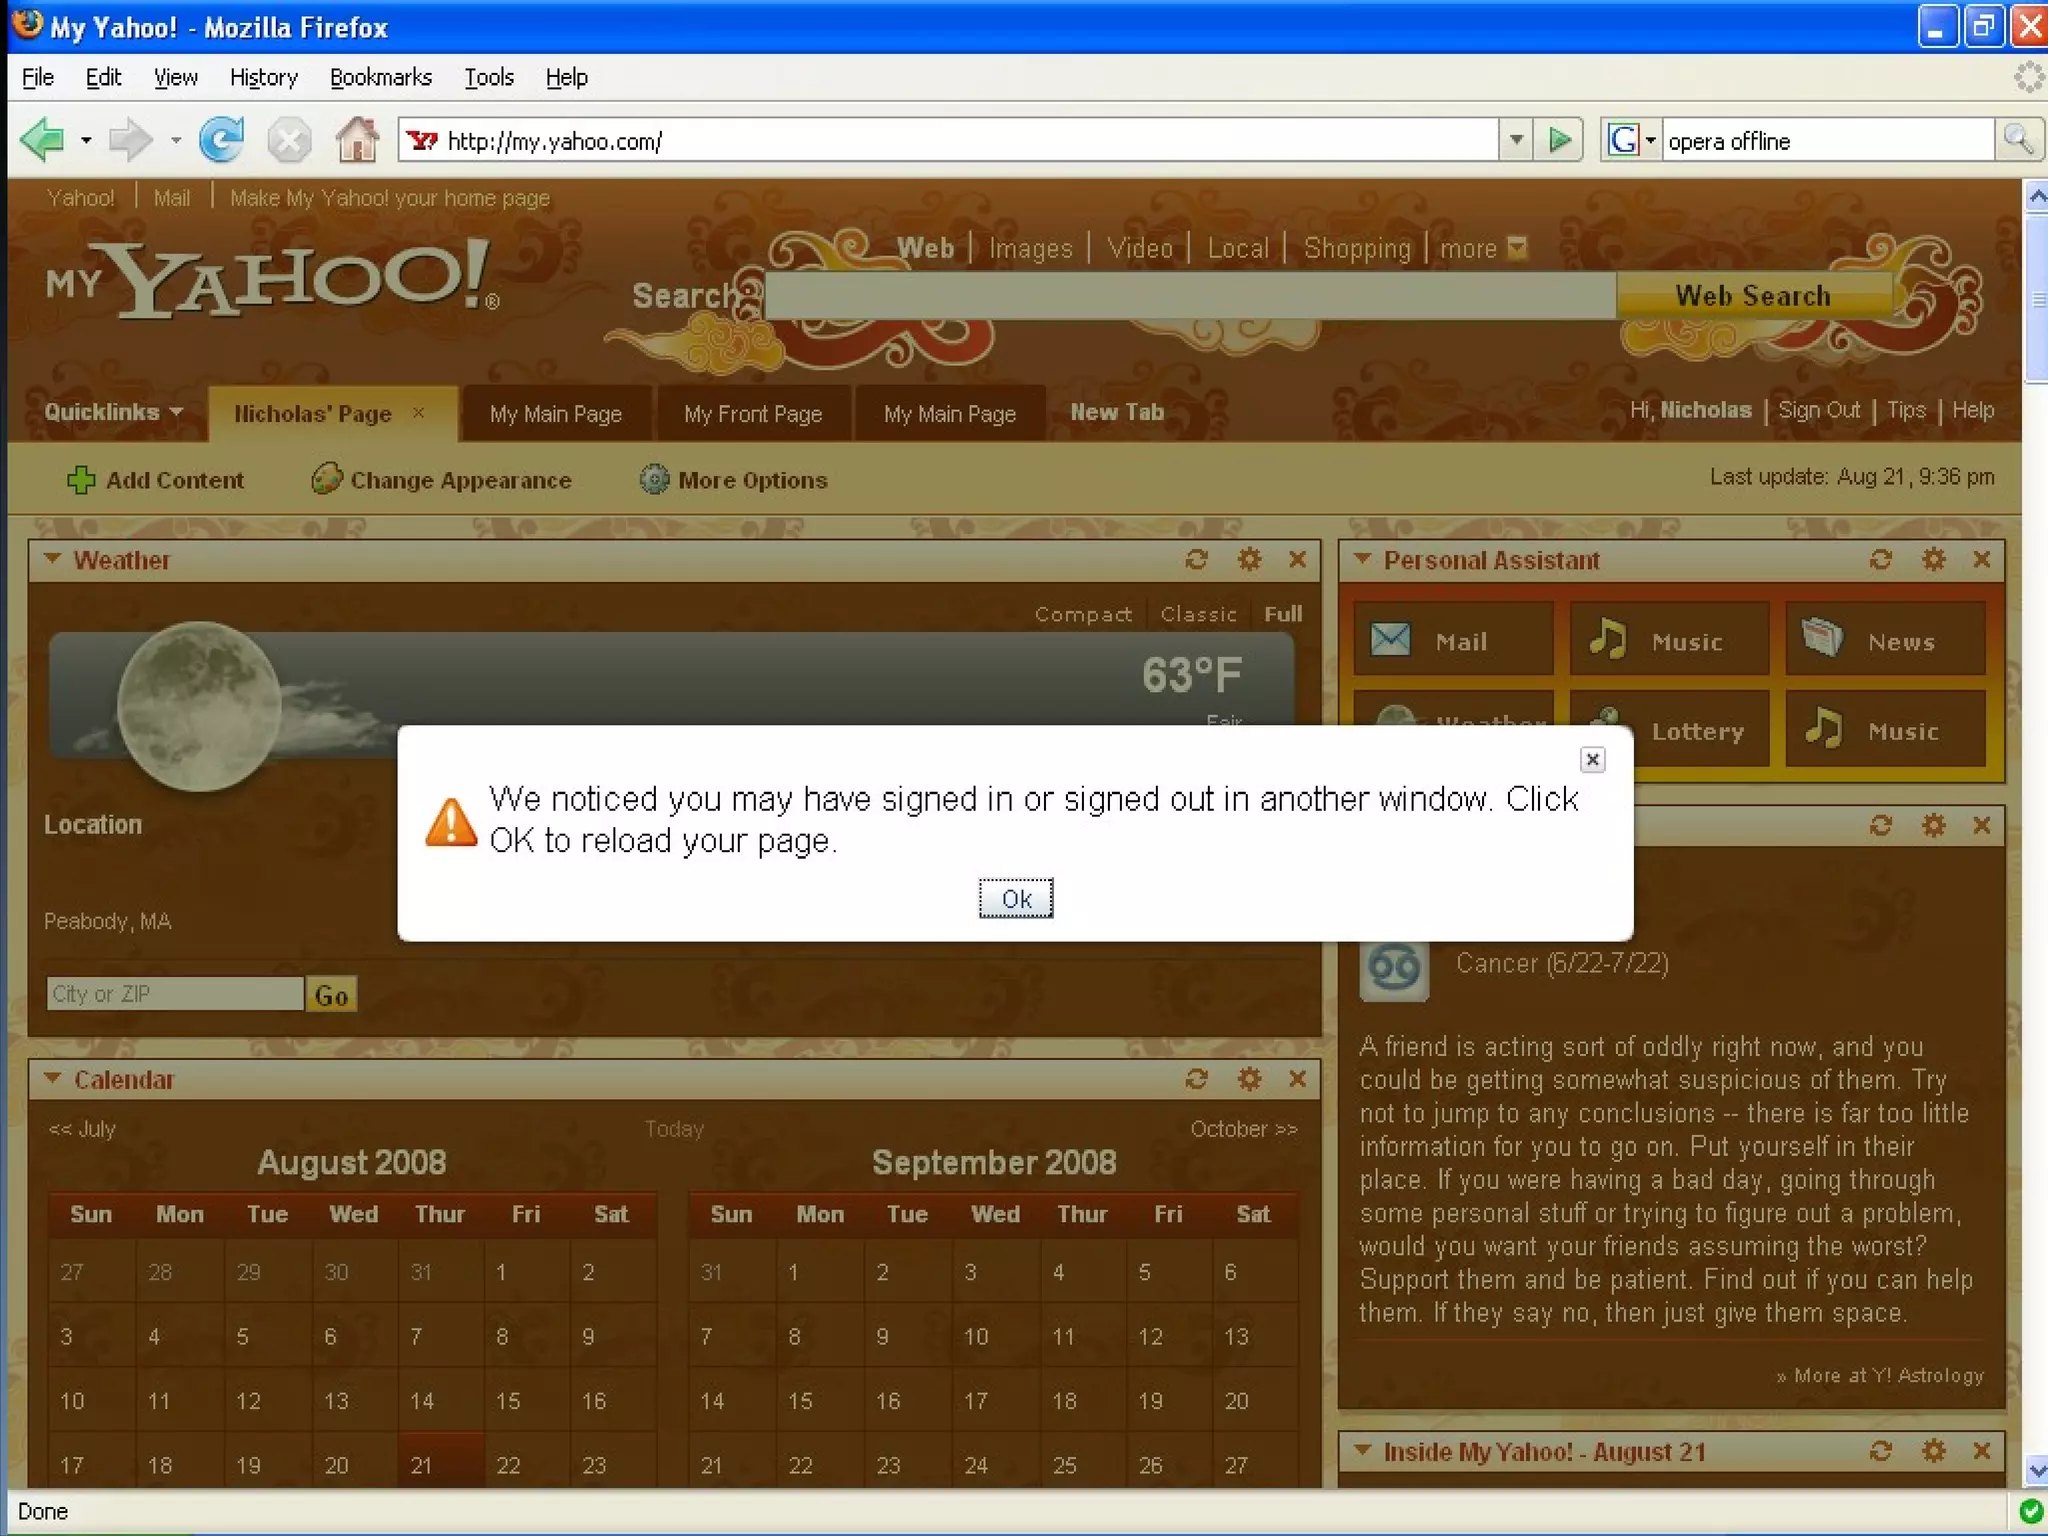Open the Back button history dropdown

(86, 141)
